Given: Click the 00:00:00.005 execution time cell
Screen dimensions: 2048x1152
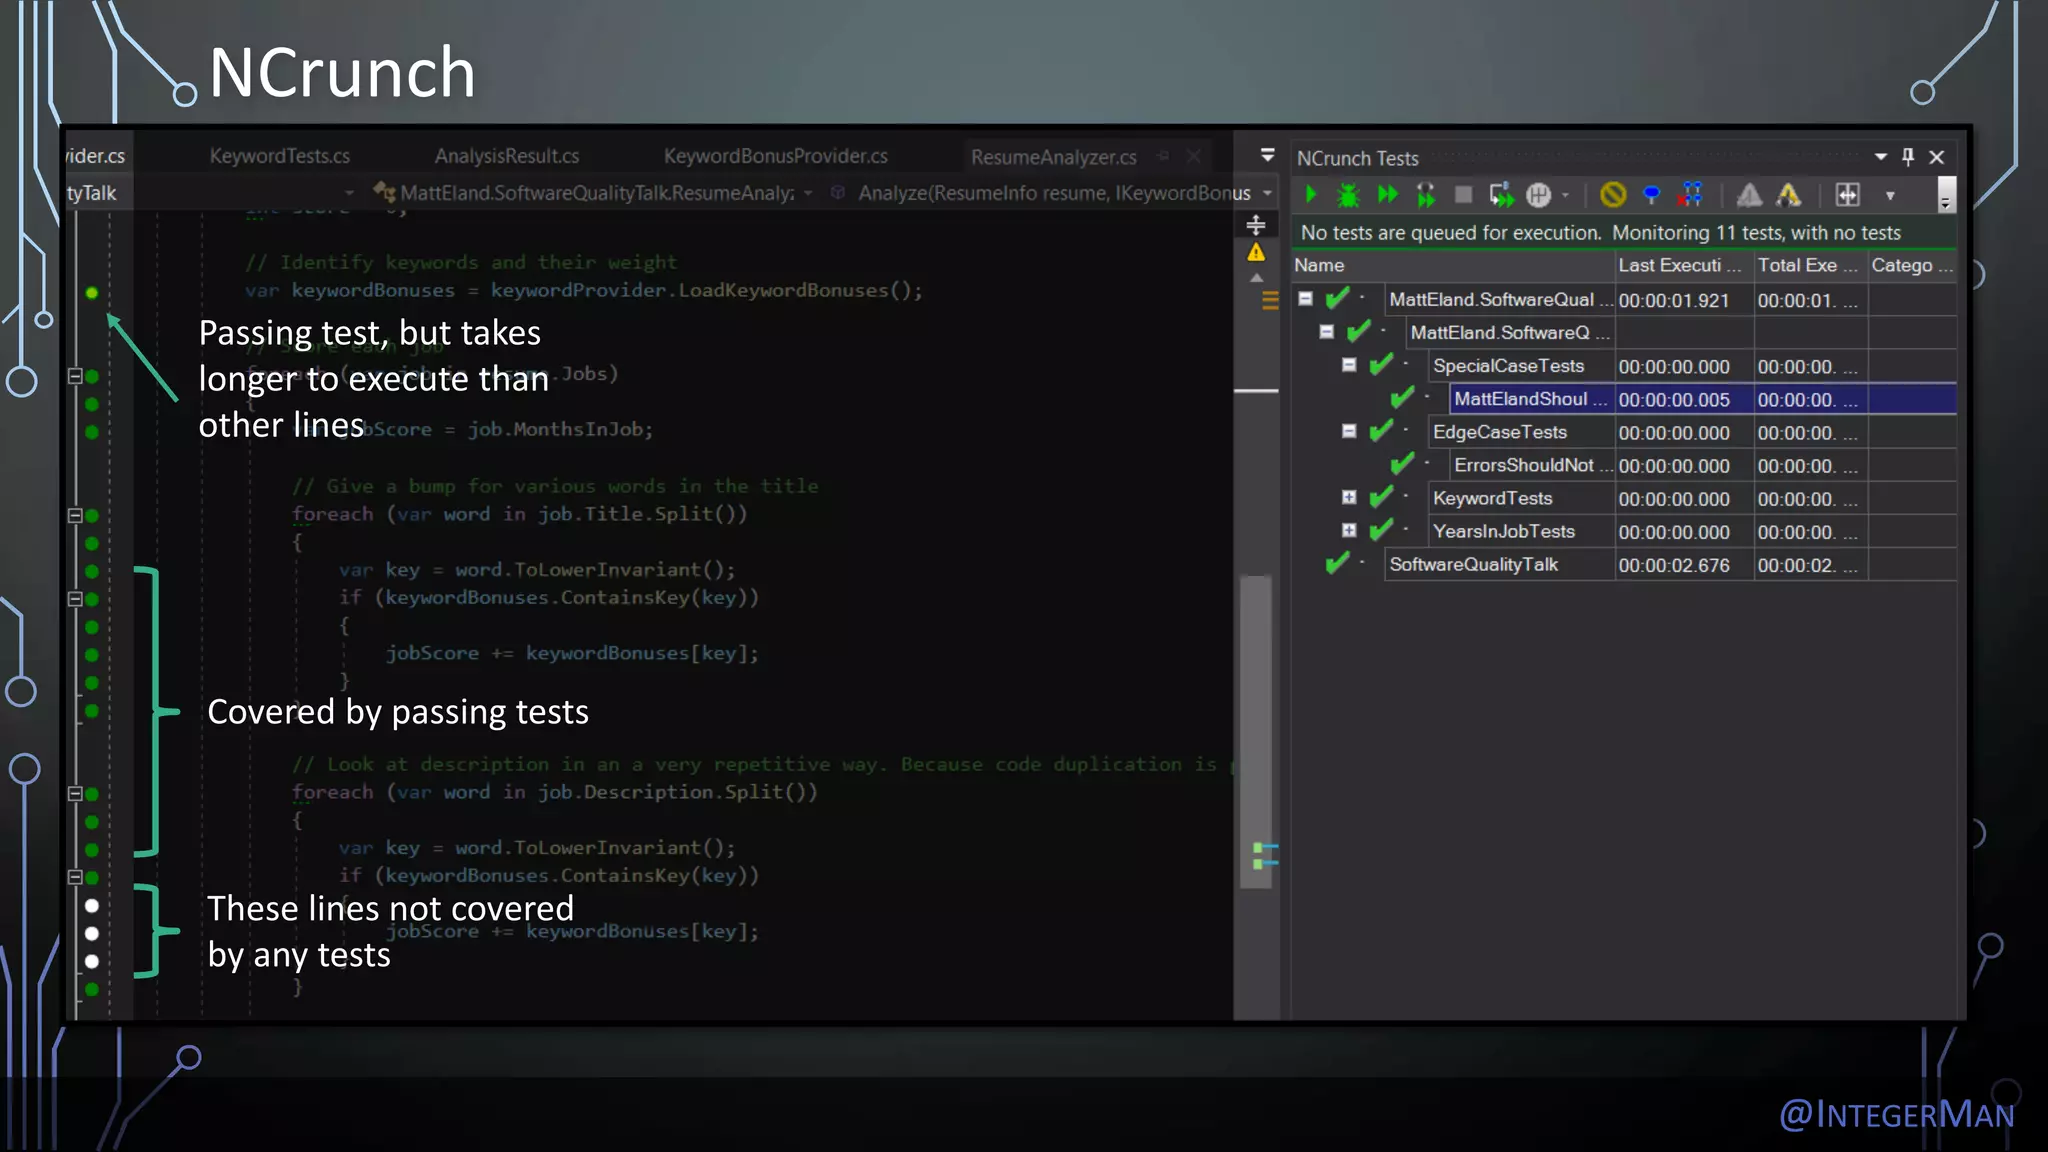Looking at the screenshot, I should [1684, 399].
